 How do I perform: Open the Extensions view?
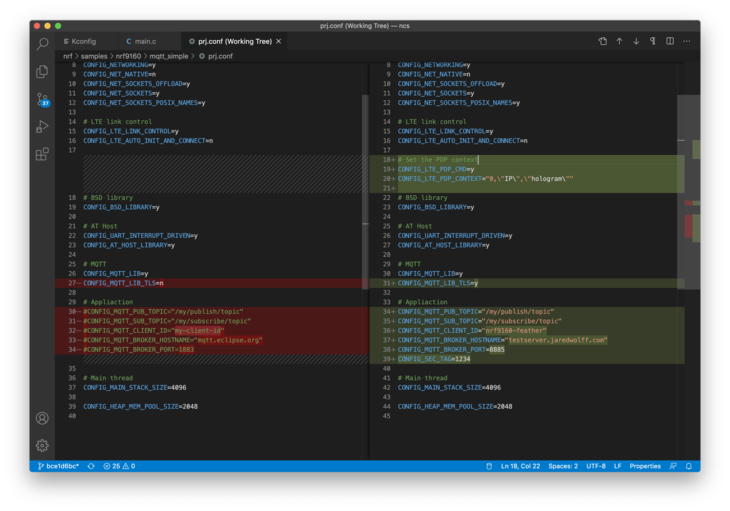42,154
